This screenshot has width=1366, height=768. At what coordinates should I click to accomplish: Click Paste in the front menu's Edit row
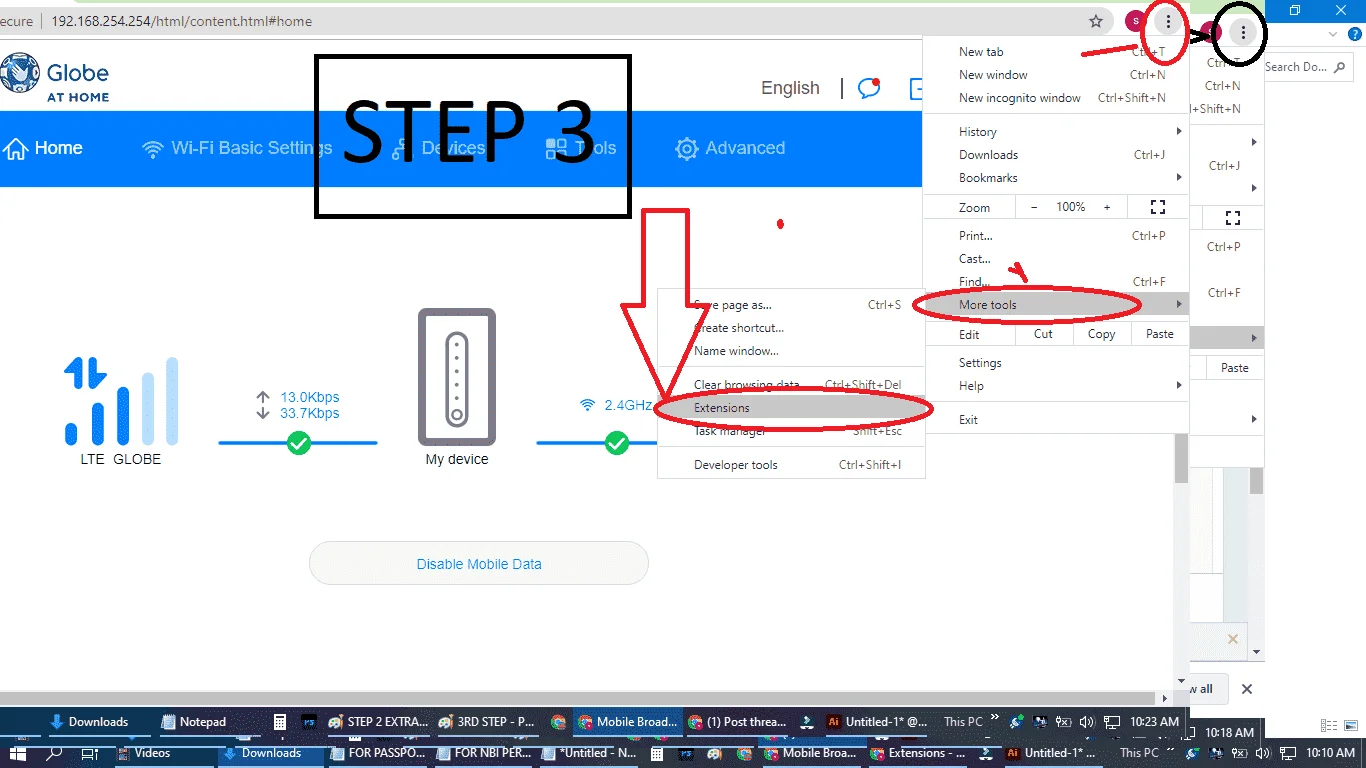click(1160, 334)
